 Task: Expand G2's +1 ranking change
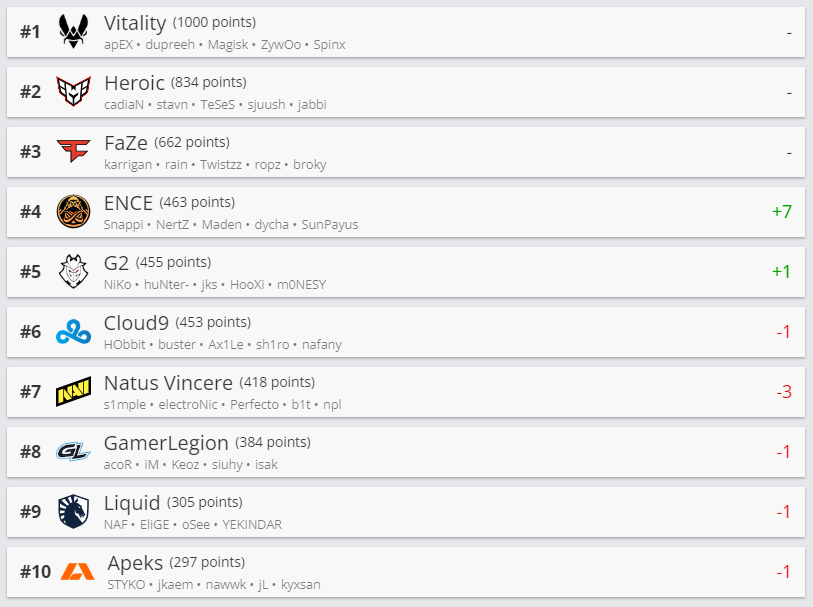[x=781, y=272]
